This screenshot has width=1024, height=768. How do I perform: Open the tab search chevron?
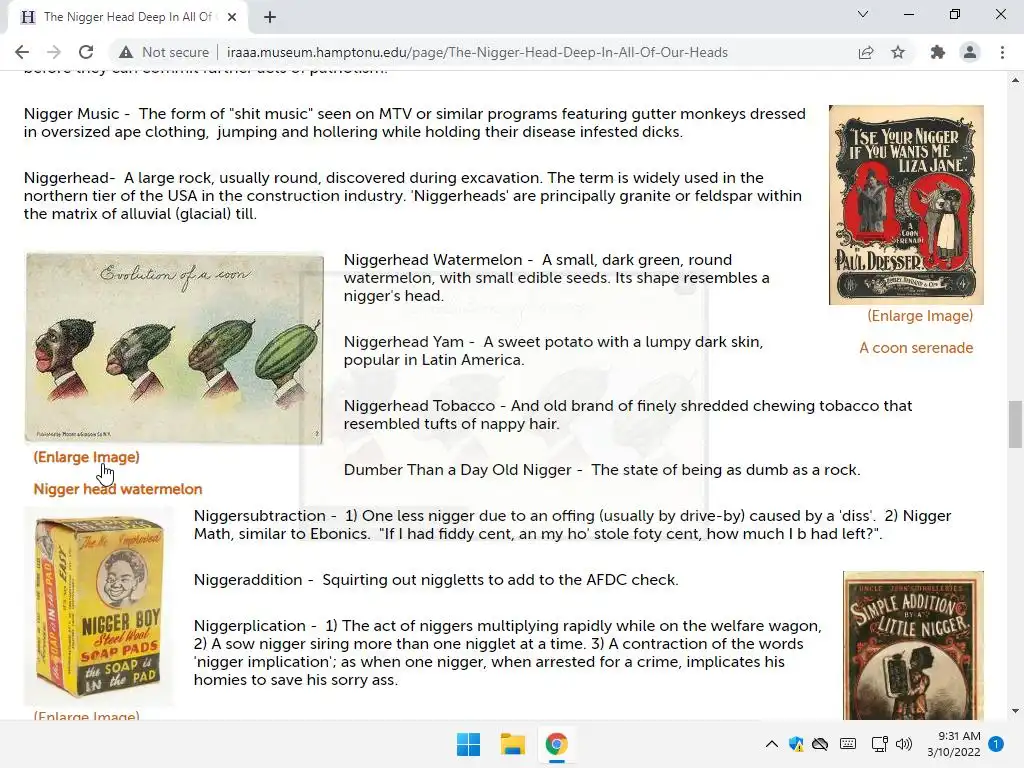pyautogui.click(x=863, y=14)
